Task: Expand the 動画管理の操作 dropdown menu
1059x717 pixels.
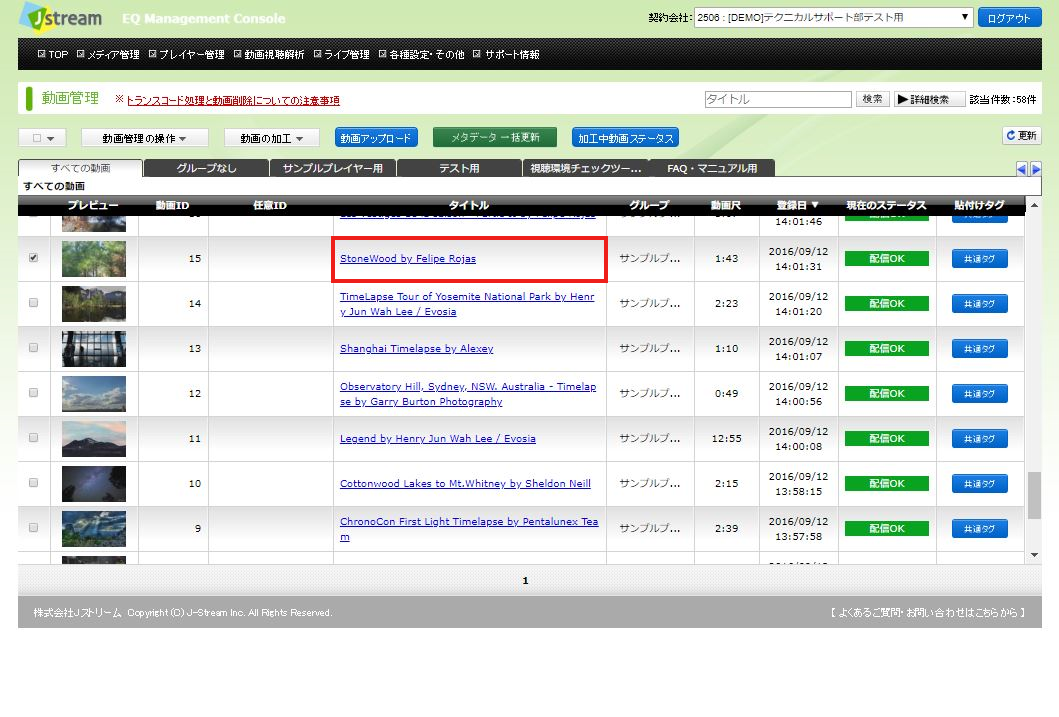Action: coord(145,138)
